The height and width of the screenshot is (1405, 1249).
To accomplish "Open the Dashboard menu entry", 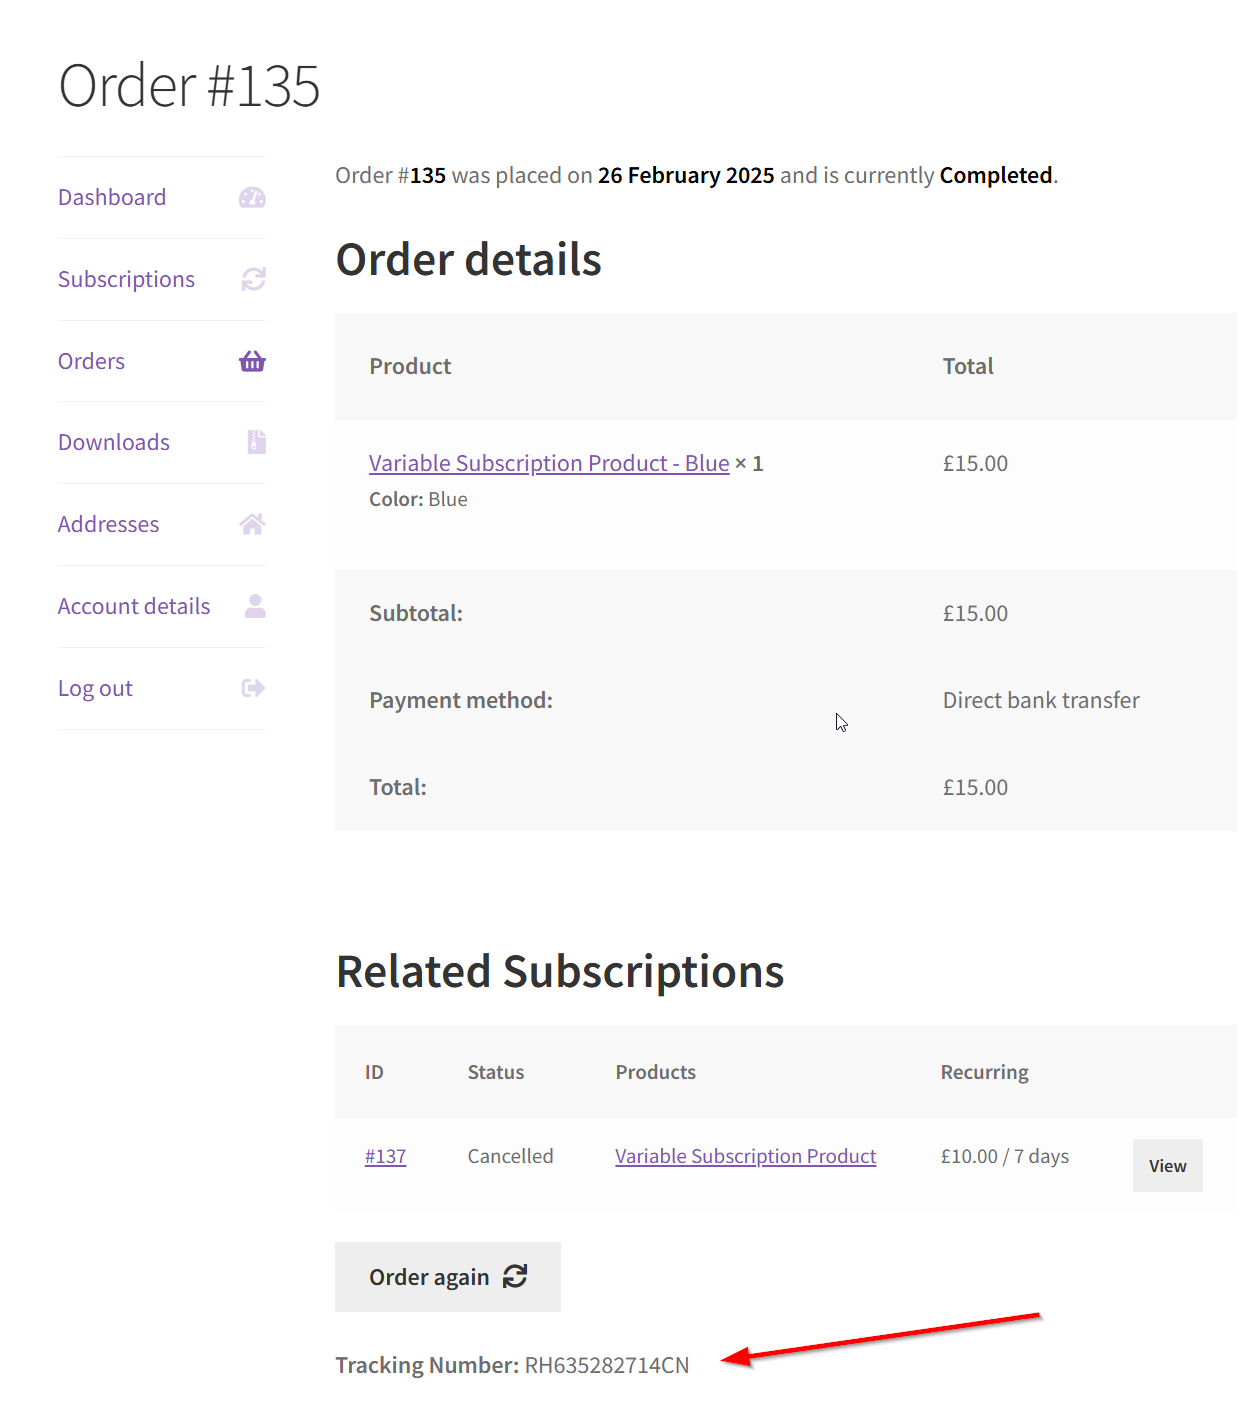I will pyautogui.click(x=111, y=197).
